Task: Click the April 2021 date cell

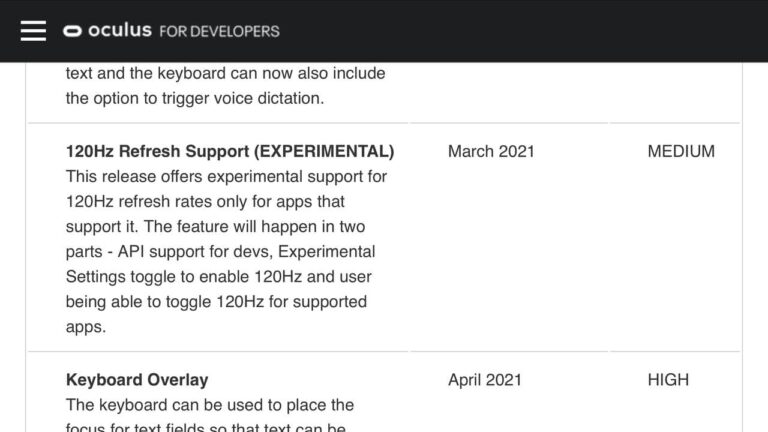Action: pyautogui.click(x=485, y=380)
